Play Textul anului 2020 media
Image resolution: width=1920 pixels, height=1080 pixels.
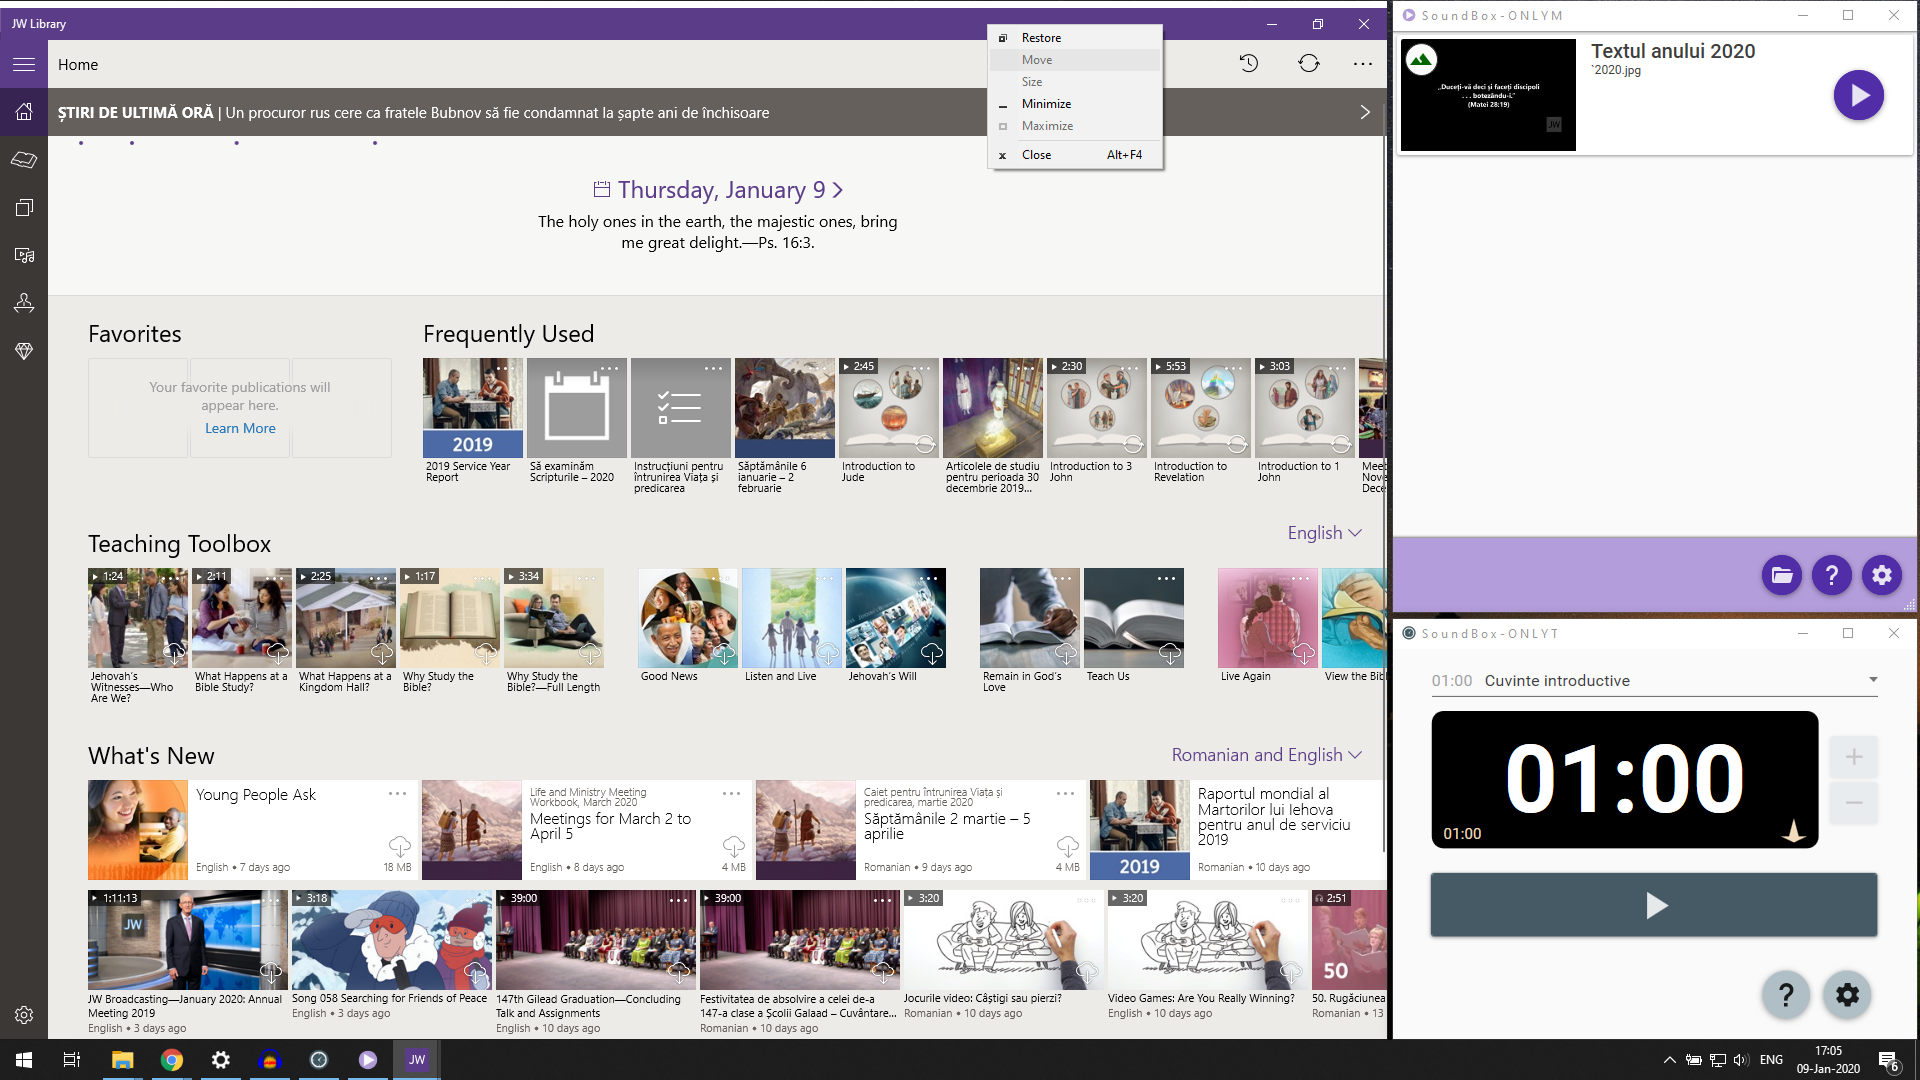click(x=1858, y=96)
